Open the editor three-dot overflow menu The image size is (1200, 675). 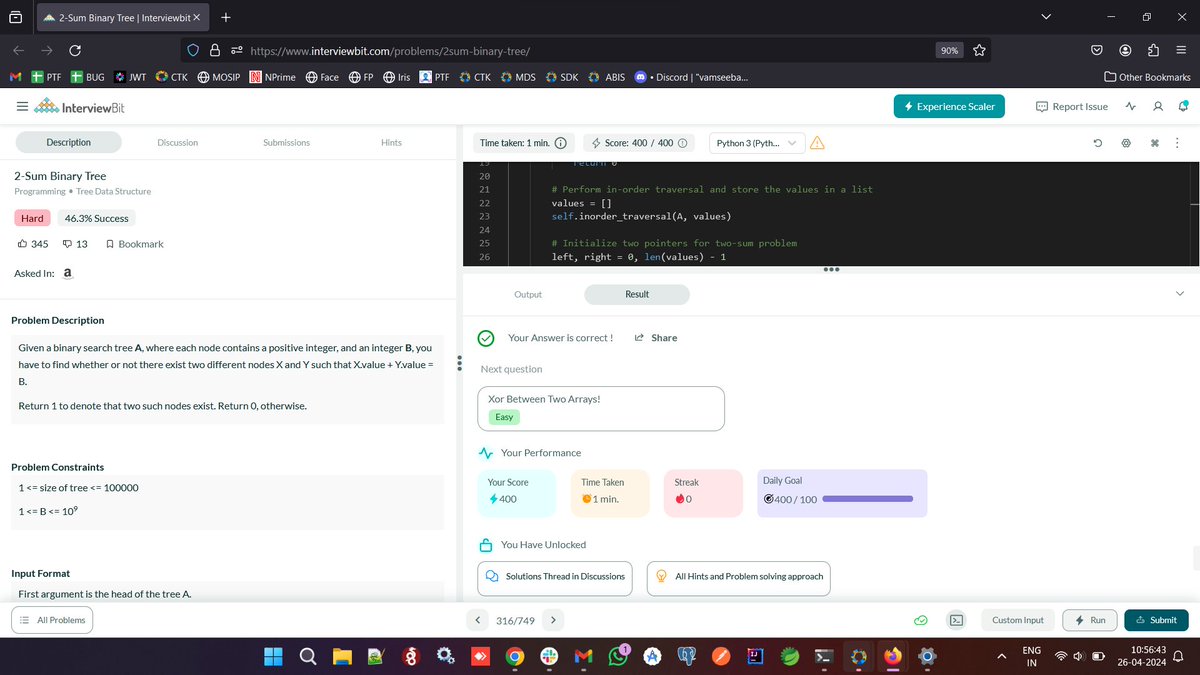pyautogui.click(x=1178, y=143)
